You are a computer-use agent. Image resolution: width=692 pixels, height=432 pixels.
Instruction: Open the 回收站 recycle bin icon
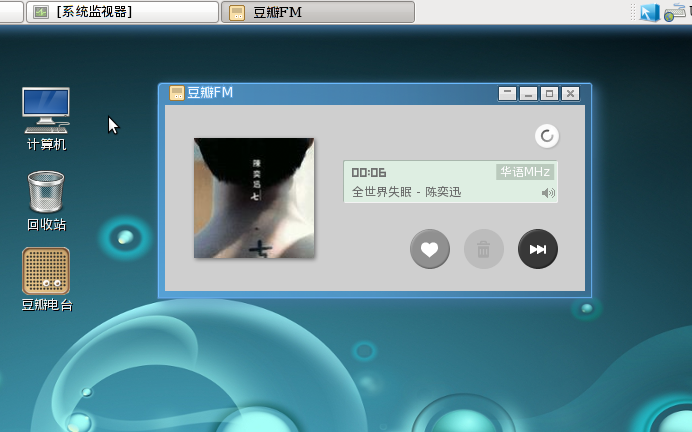click(x=46, y=201)
